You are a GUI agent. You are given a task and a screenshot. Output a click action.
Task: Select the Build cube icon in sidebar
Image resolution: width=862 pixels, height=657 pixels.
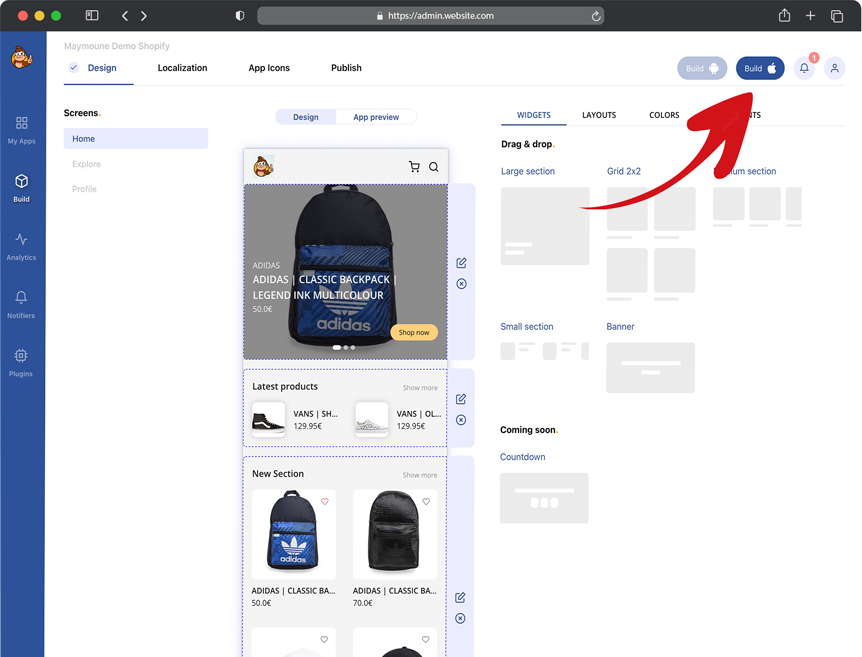pos(21,181)
